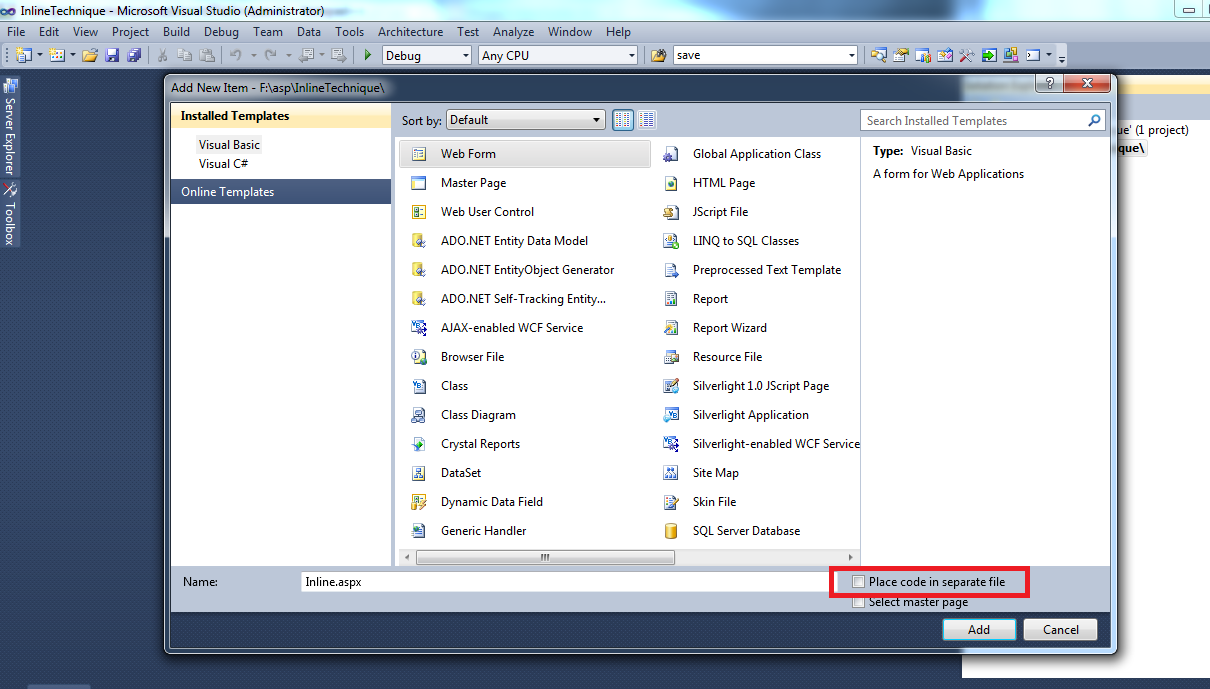Screen dimensions: 1210x689
Task: Check Place code in separate file
Action: click(x=858, y=582)
